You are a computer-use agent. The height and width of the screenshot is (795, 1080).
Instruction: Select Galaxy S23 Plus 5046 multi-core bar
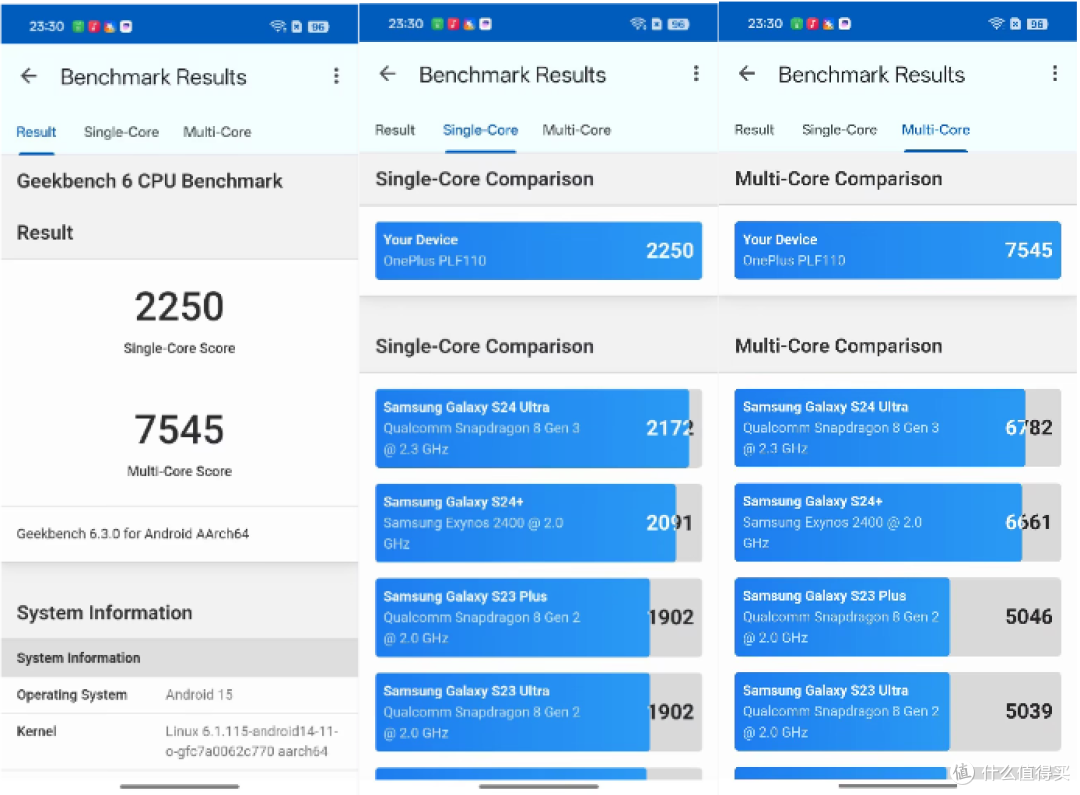tap(897, 617)
